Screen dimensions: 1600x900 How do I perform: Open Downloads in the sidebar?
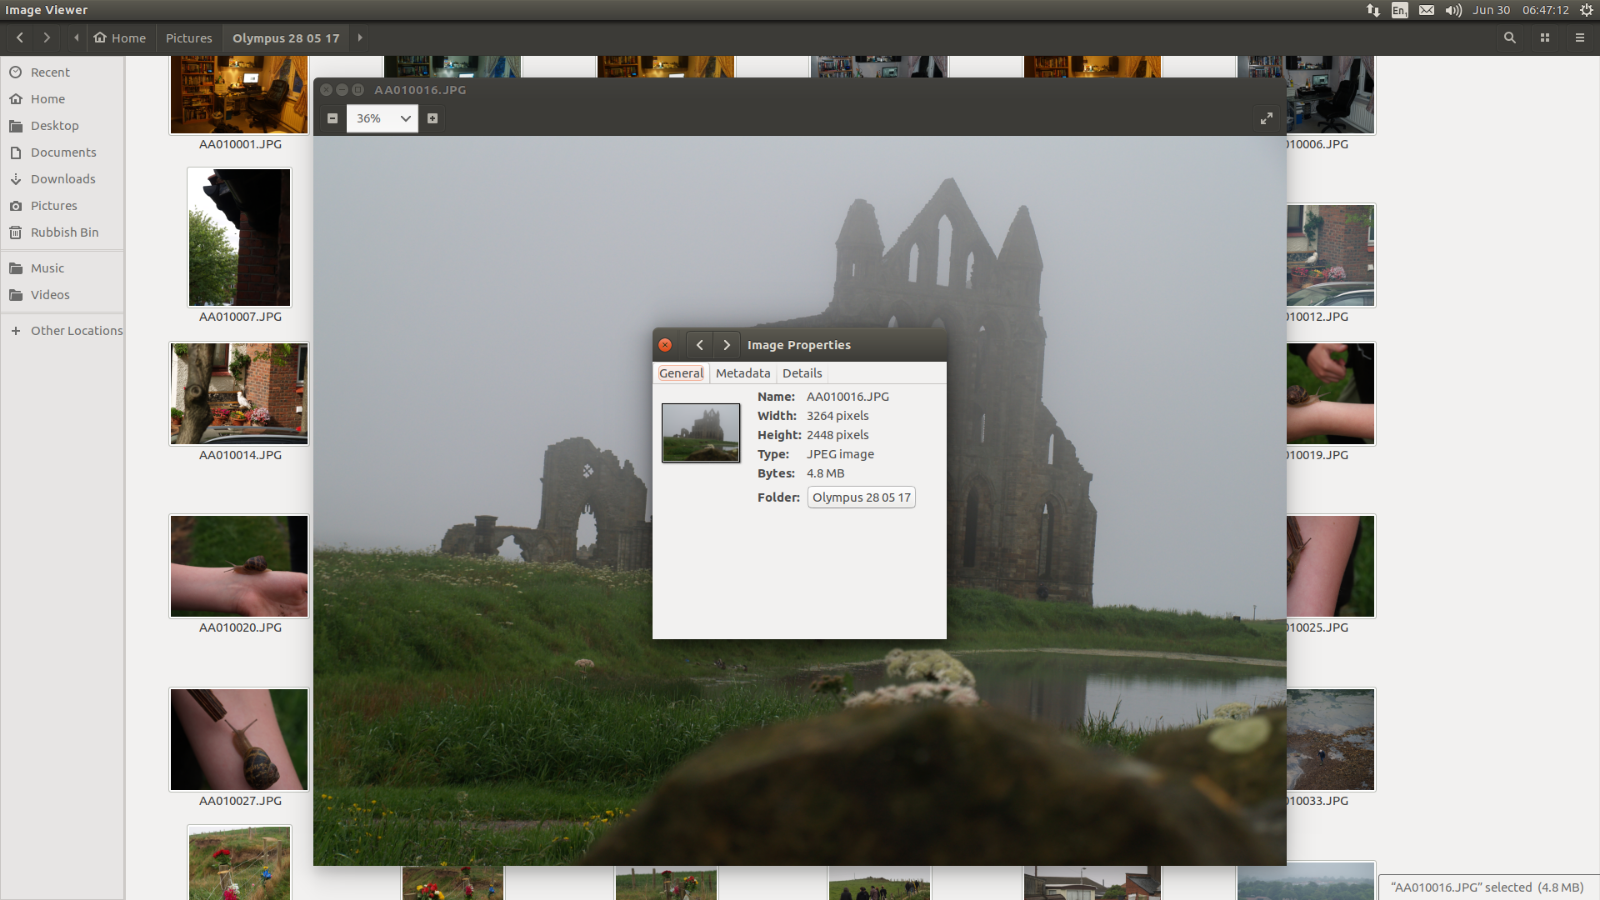click(62, 179)
